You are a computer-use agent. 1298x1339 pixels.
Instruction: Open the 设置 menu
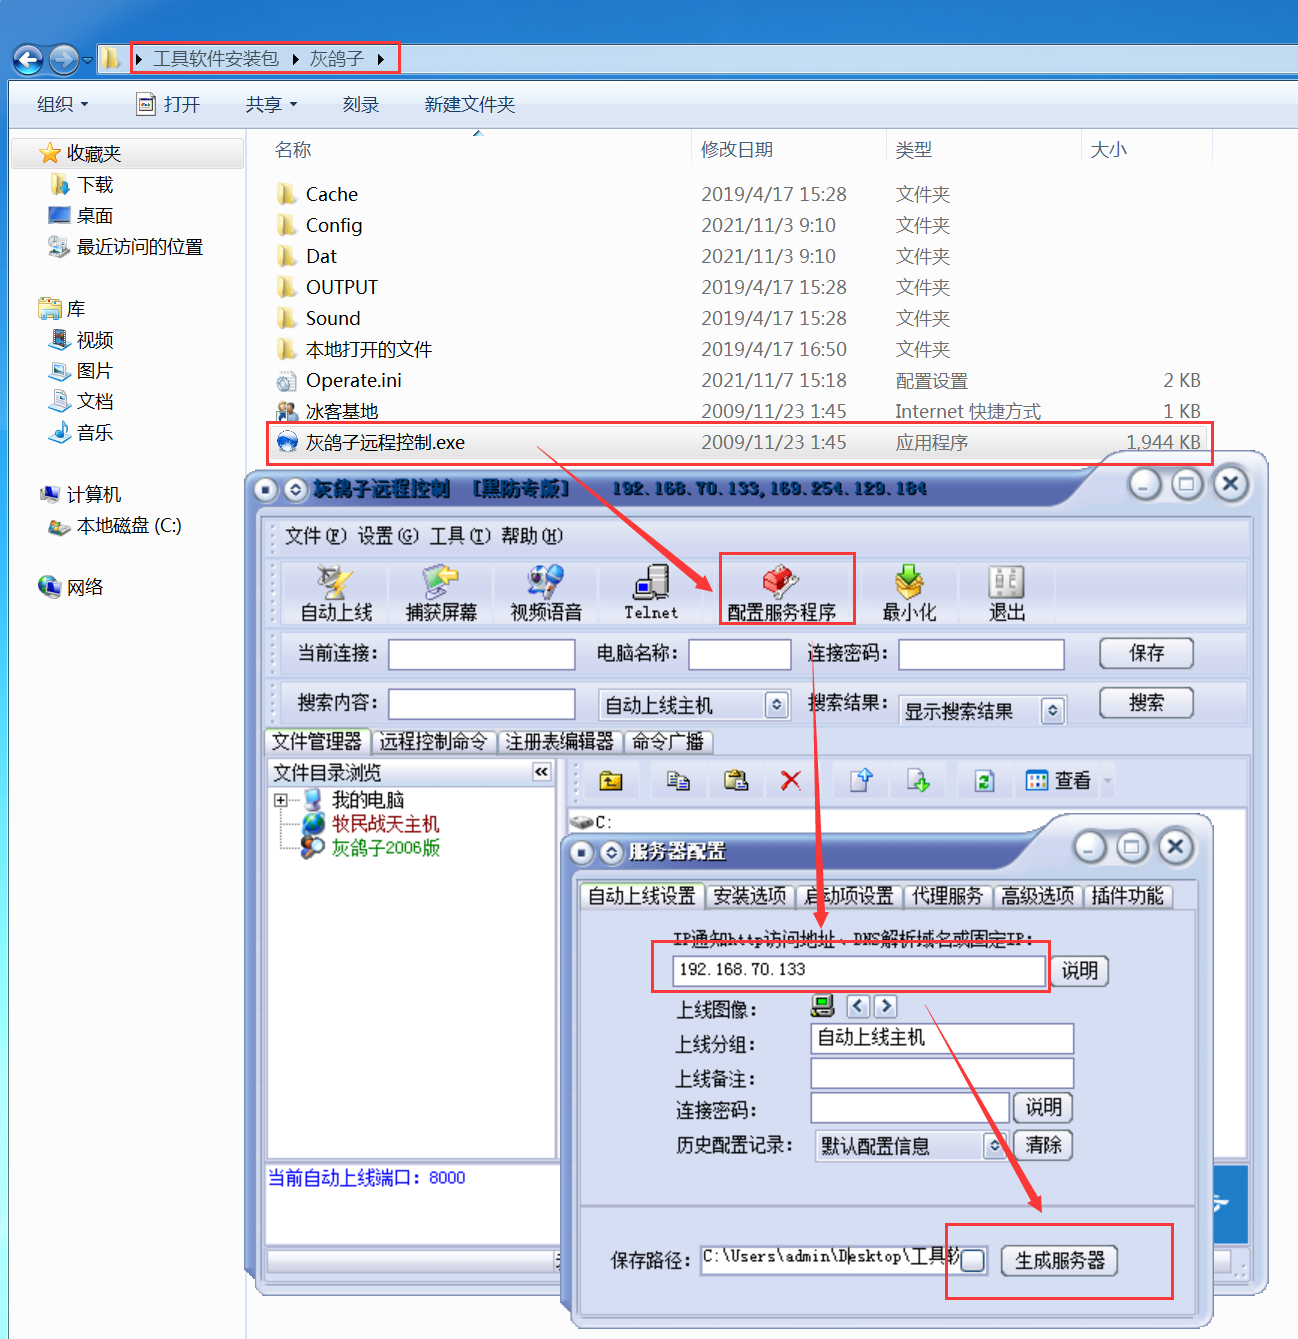(x=388, y=536)
